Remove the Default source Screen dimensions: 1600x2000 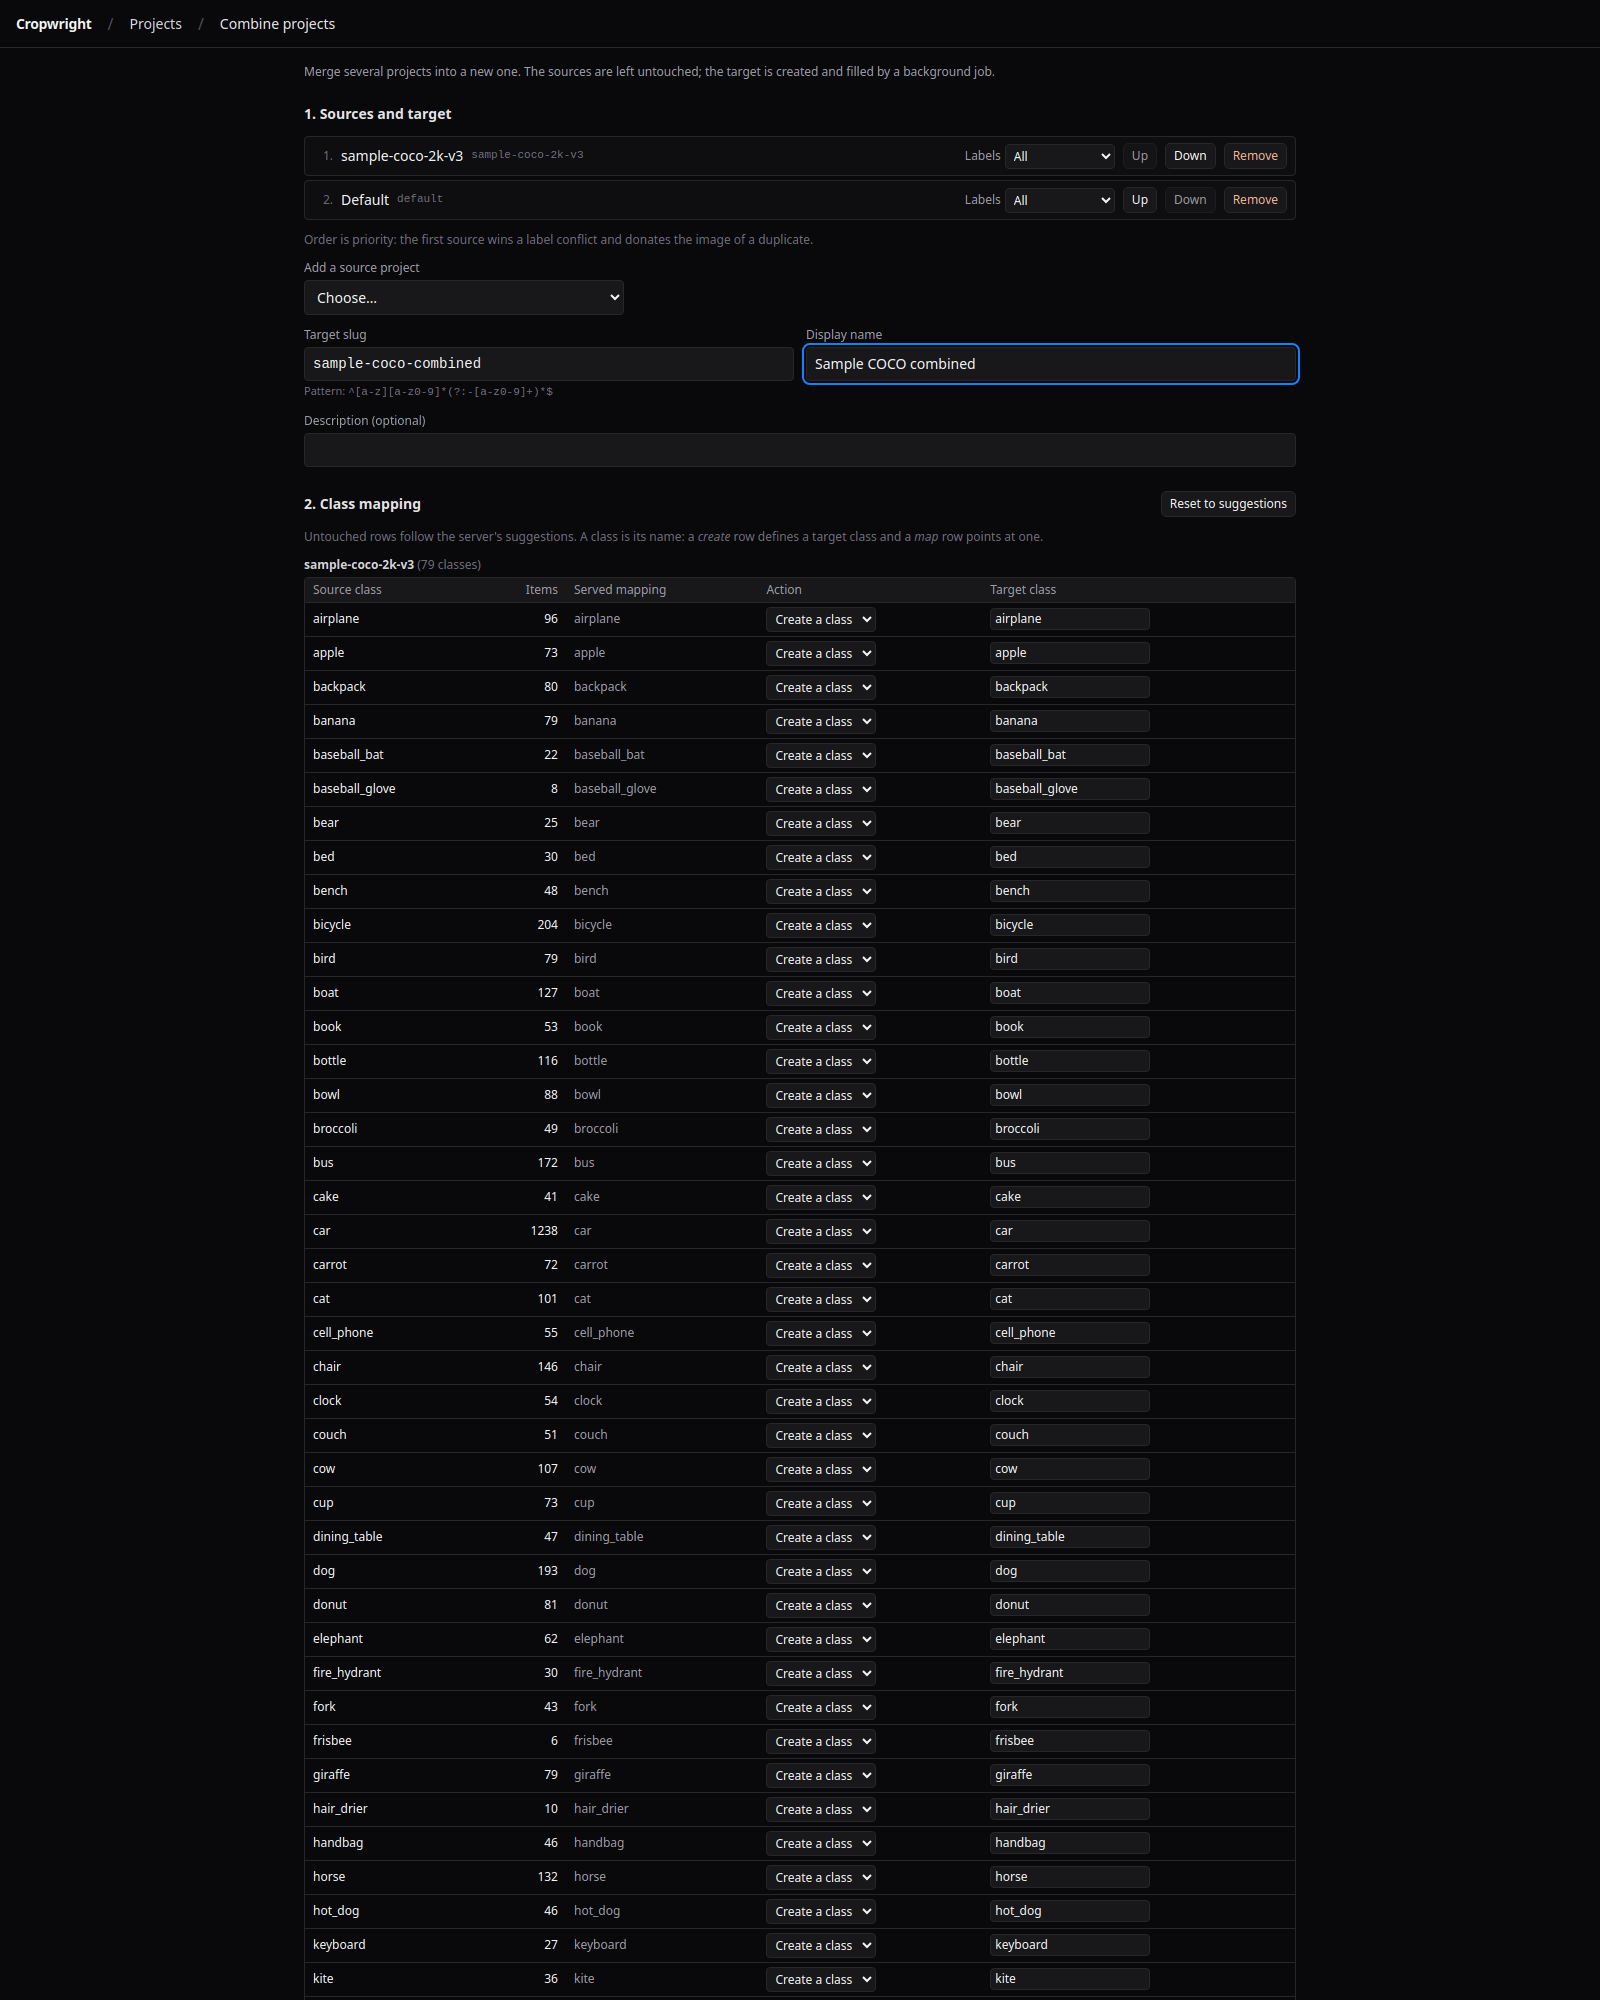(1255, 200)
